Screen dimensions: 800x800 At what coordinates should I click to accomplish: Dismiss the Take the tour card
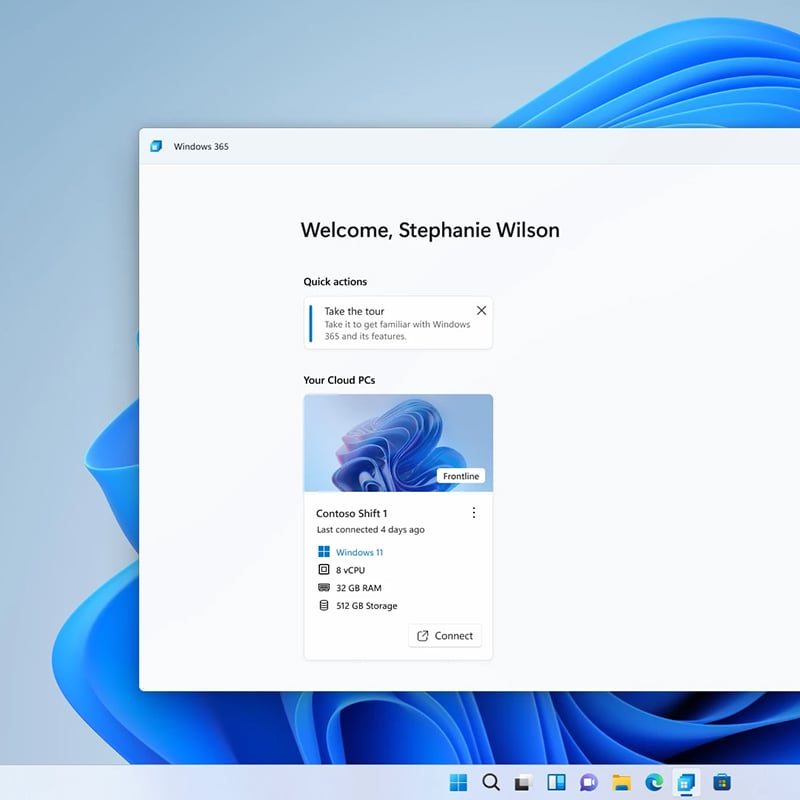[481, 310]
